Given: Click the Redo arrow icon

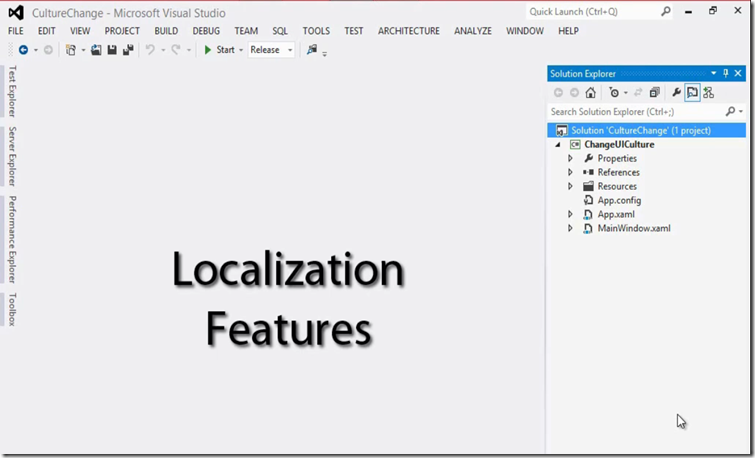Looking at the screenshot, I should (x=176, y=50).
